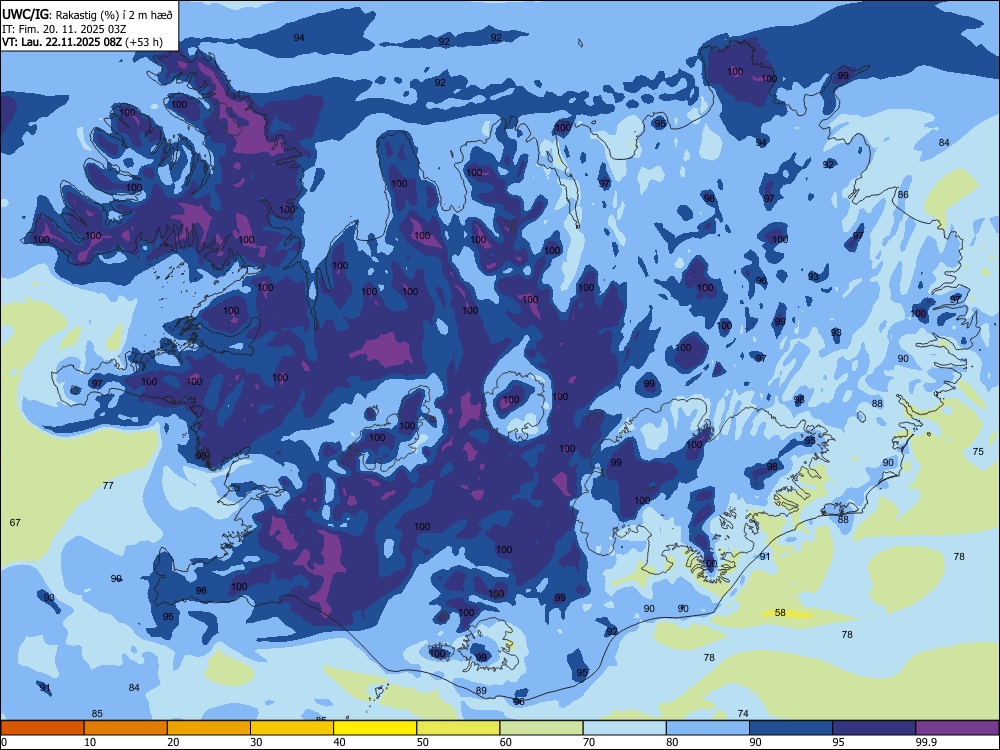Click the '74' humidity value on the map
Viewport: 1000px width, 750px height.
(743, 714)
